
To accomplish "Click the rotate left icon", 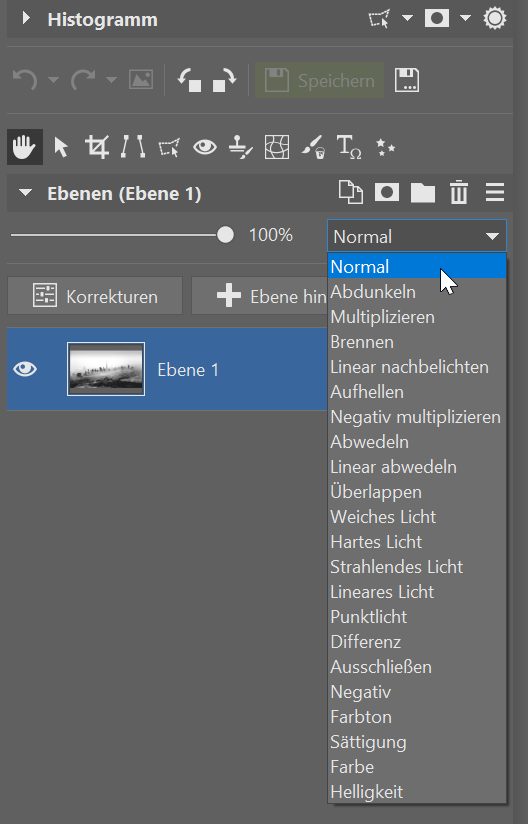I will coord(189,80).
